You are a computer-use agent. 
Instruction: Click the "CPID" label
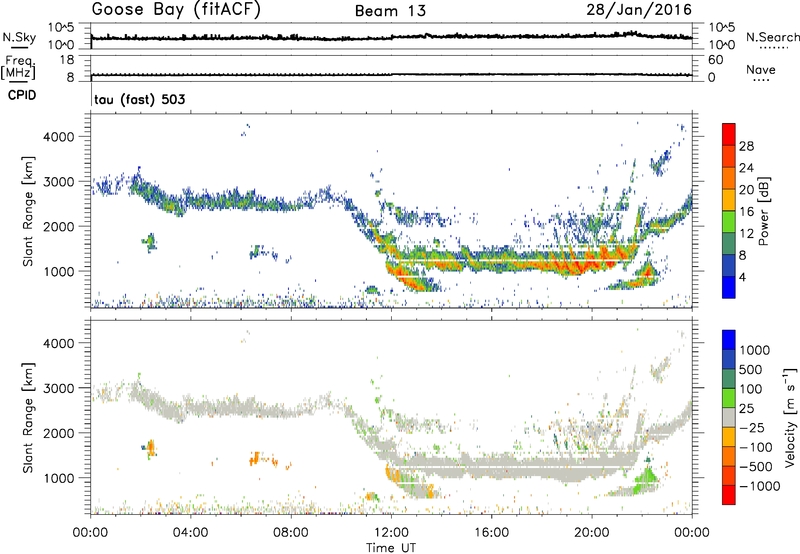[x=22, y=95]
